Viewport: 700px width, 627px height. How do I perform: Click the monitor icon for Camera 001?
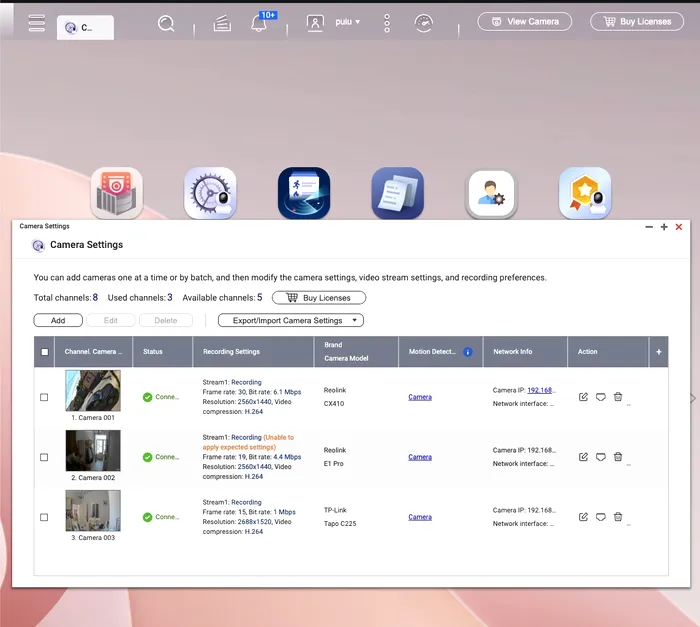click(600, 397)
